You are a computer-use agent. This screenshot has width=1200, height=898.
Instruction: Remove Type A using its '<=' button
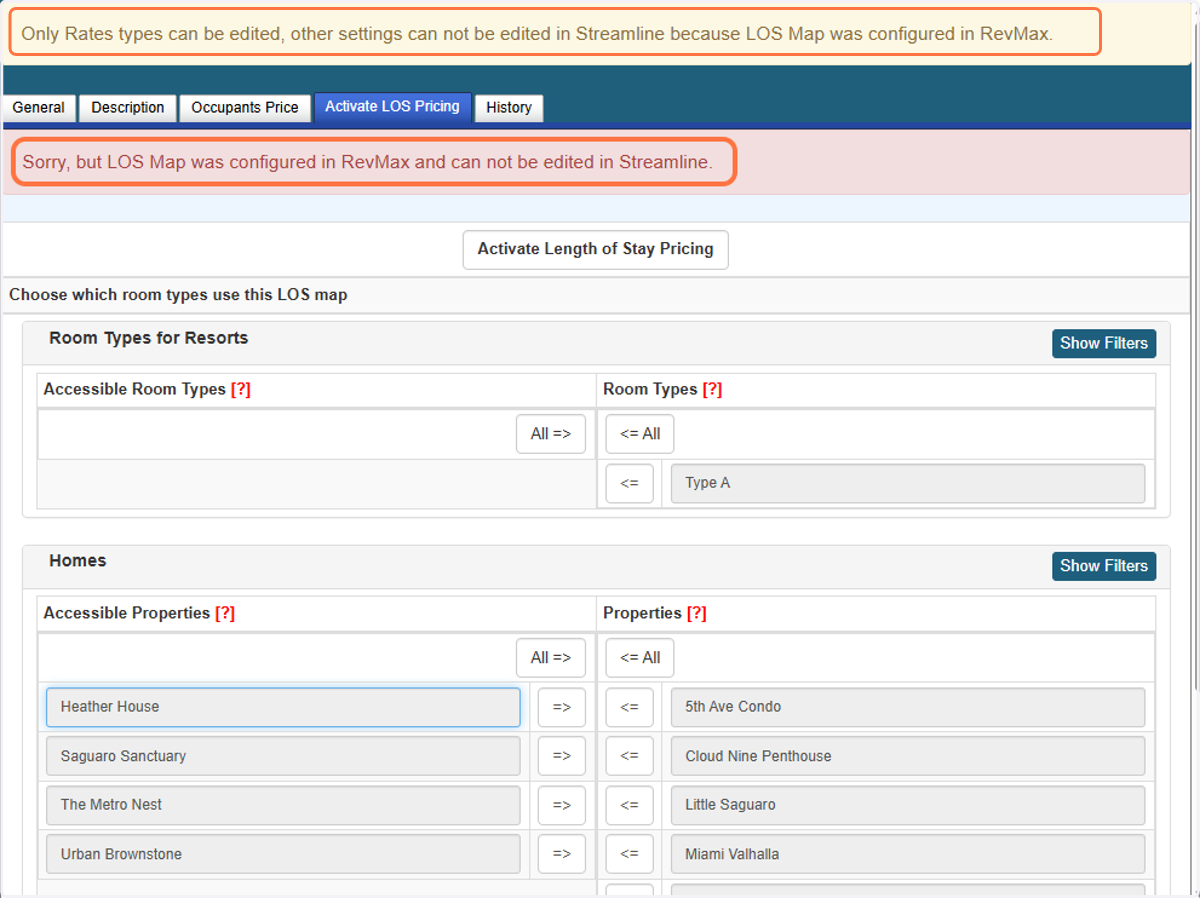coord(629,483)
